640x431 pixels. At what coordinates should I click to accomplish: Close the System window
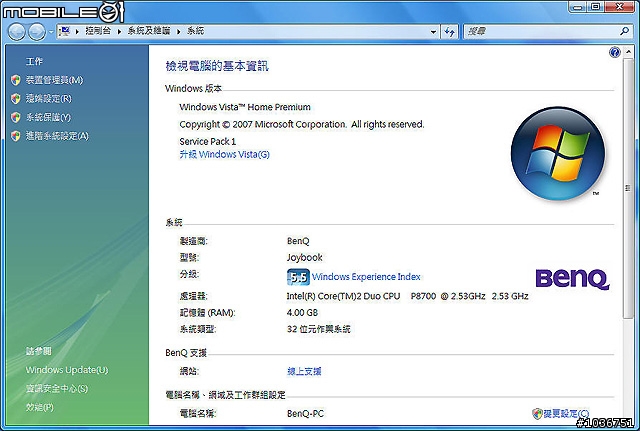620,7
